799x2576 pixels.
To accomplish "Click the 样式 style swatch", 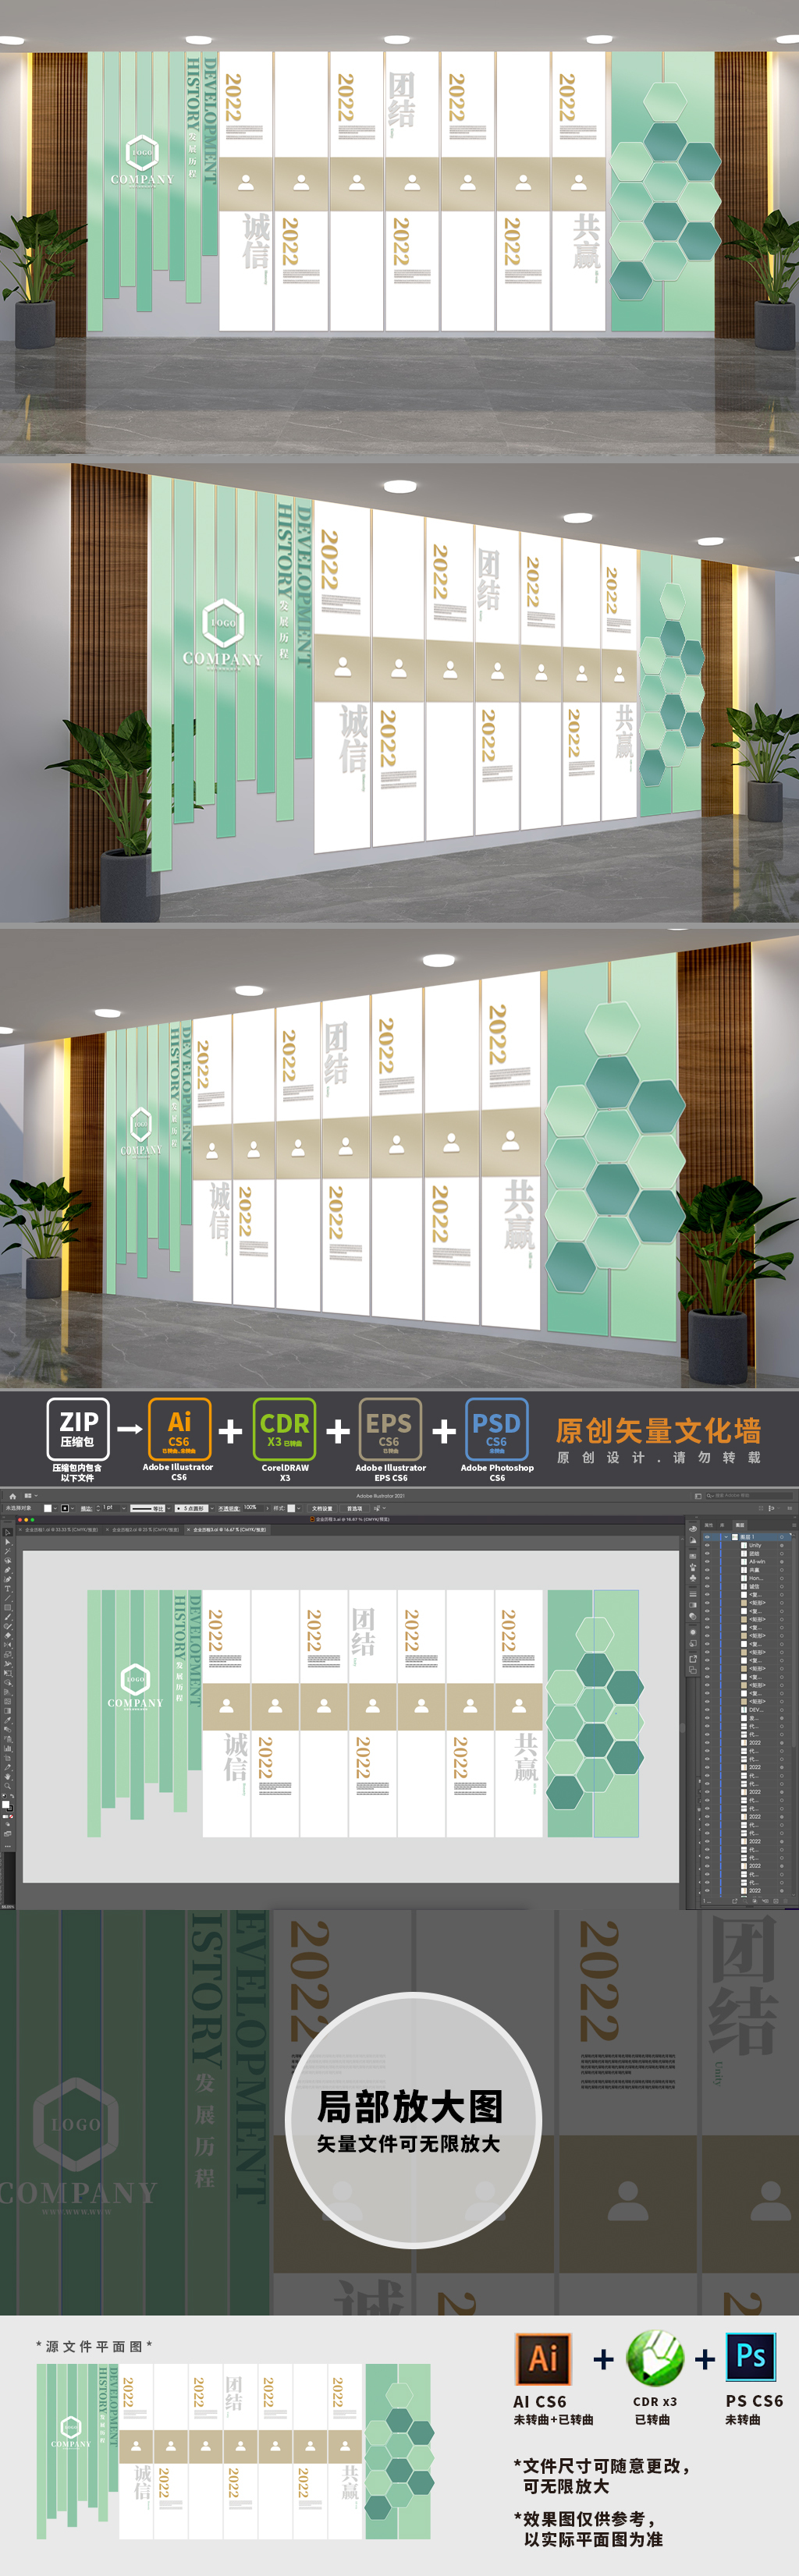I will tap(291, 1508).
